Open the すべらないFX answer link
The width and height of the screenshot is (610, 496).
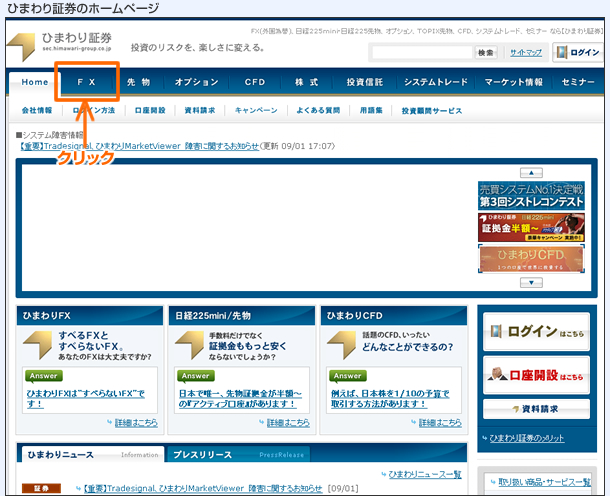[85, 399]
